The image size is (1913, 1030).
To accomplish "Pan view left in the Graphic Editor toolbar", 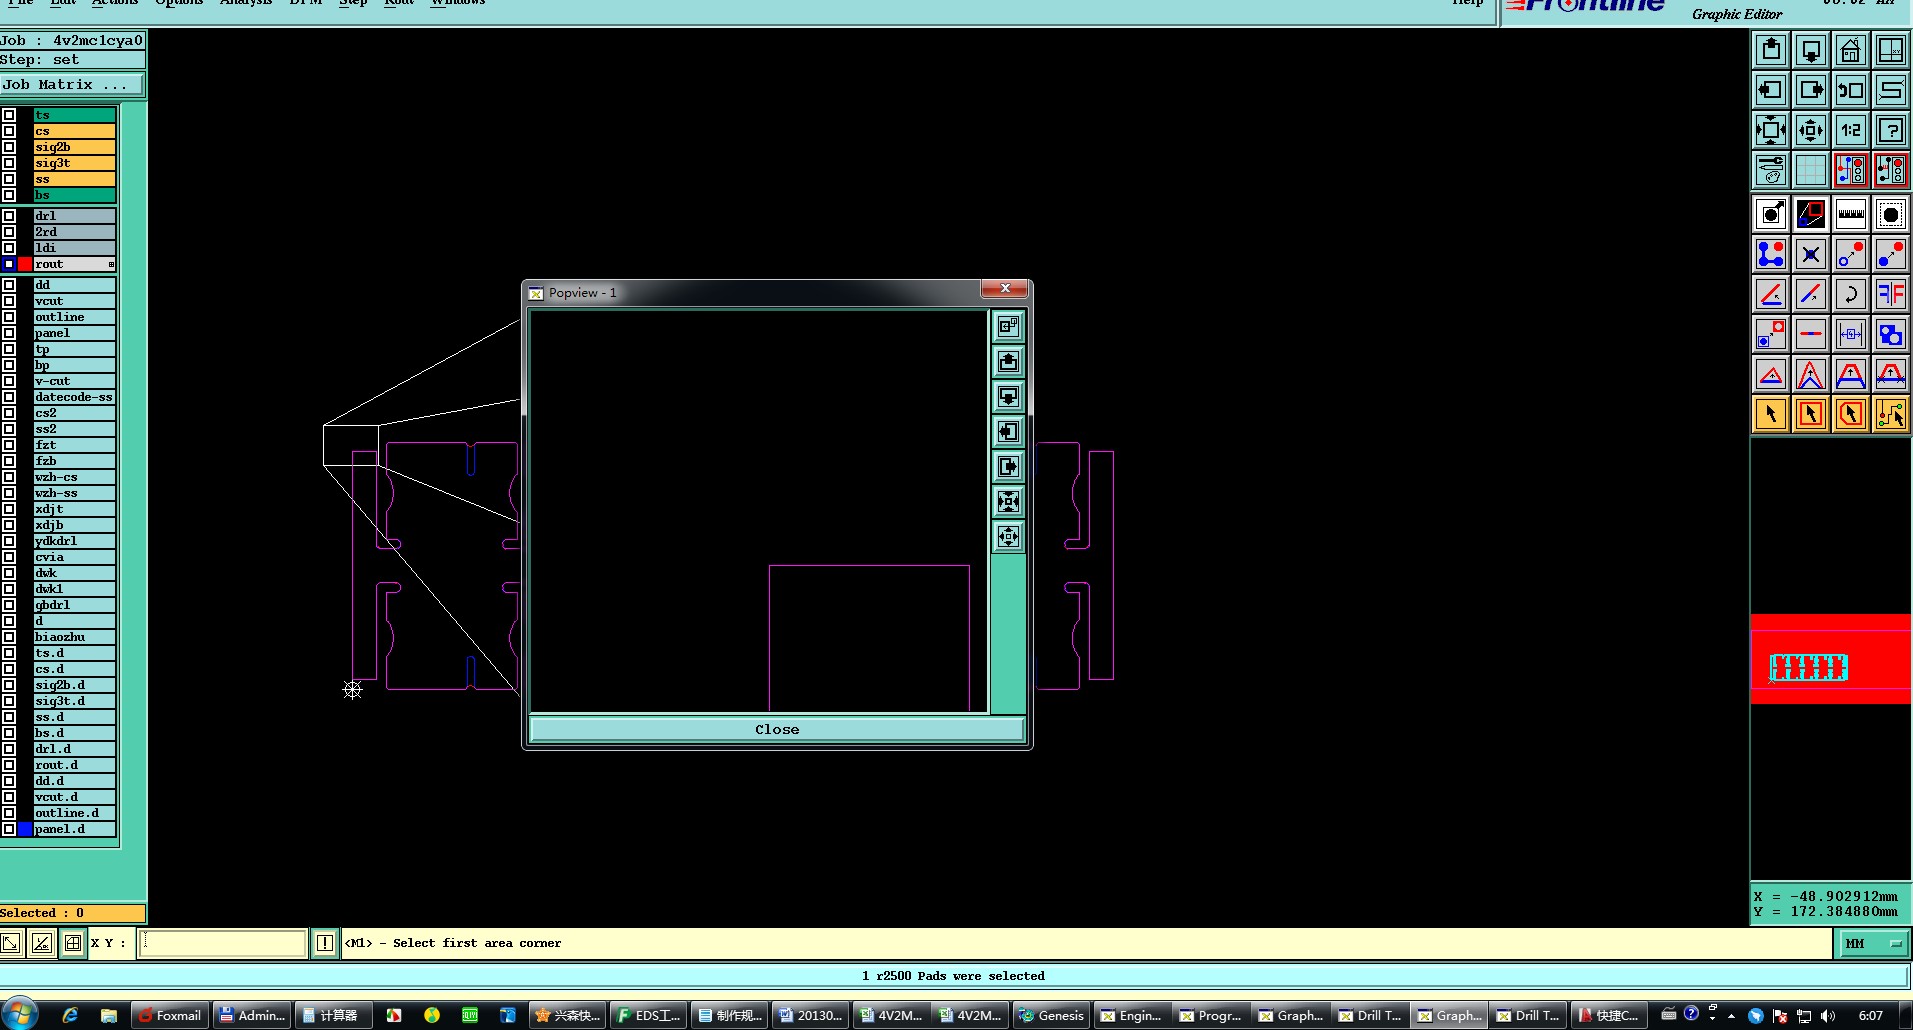I will (1771, 90).
